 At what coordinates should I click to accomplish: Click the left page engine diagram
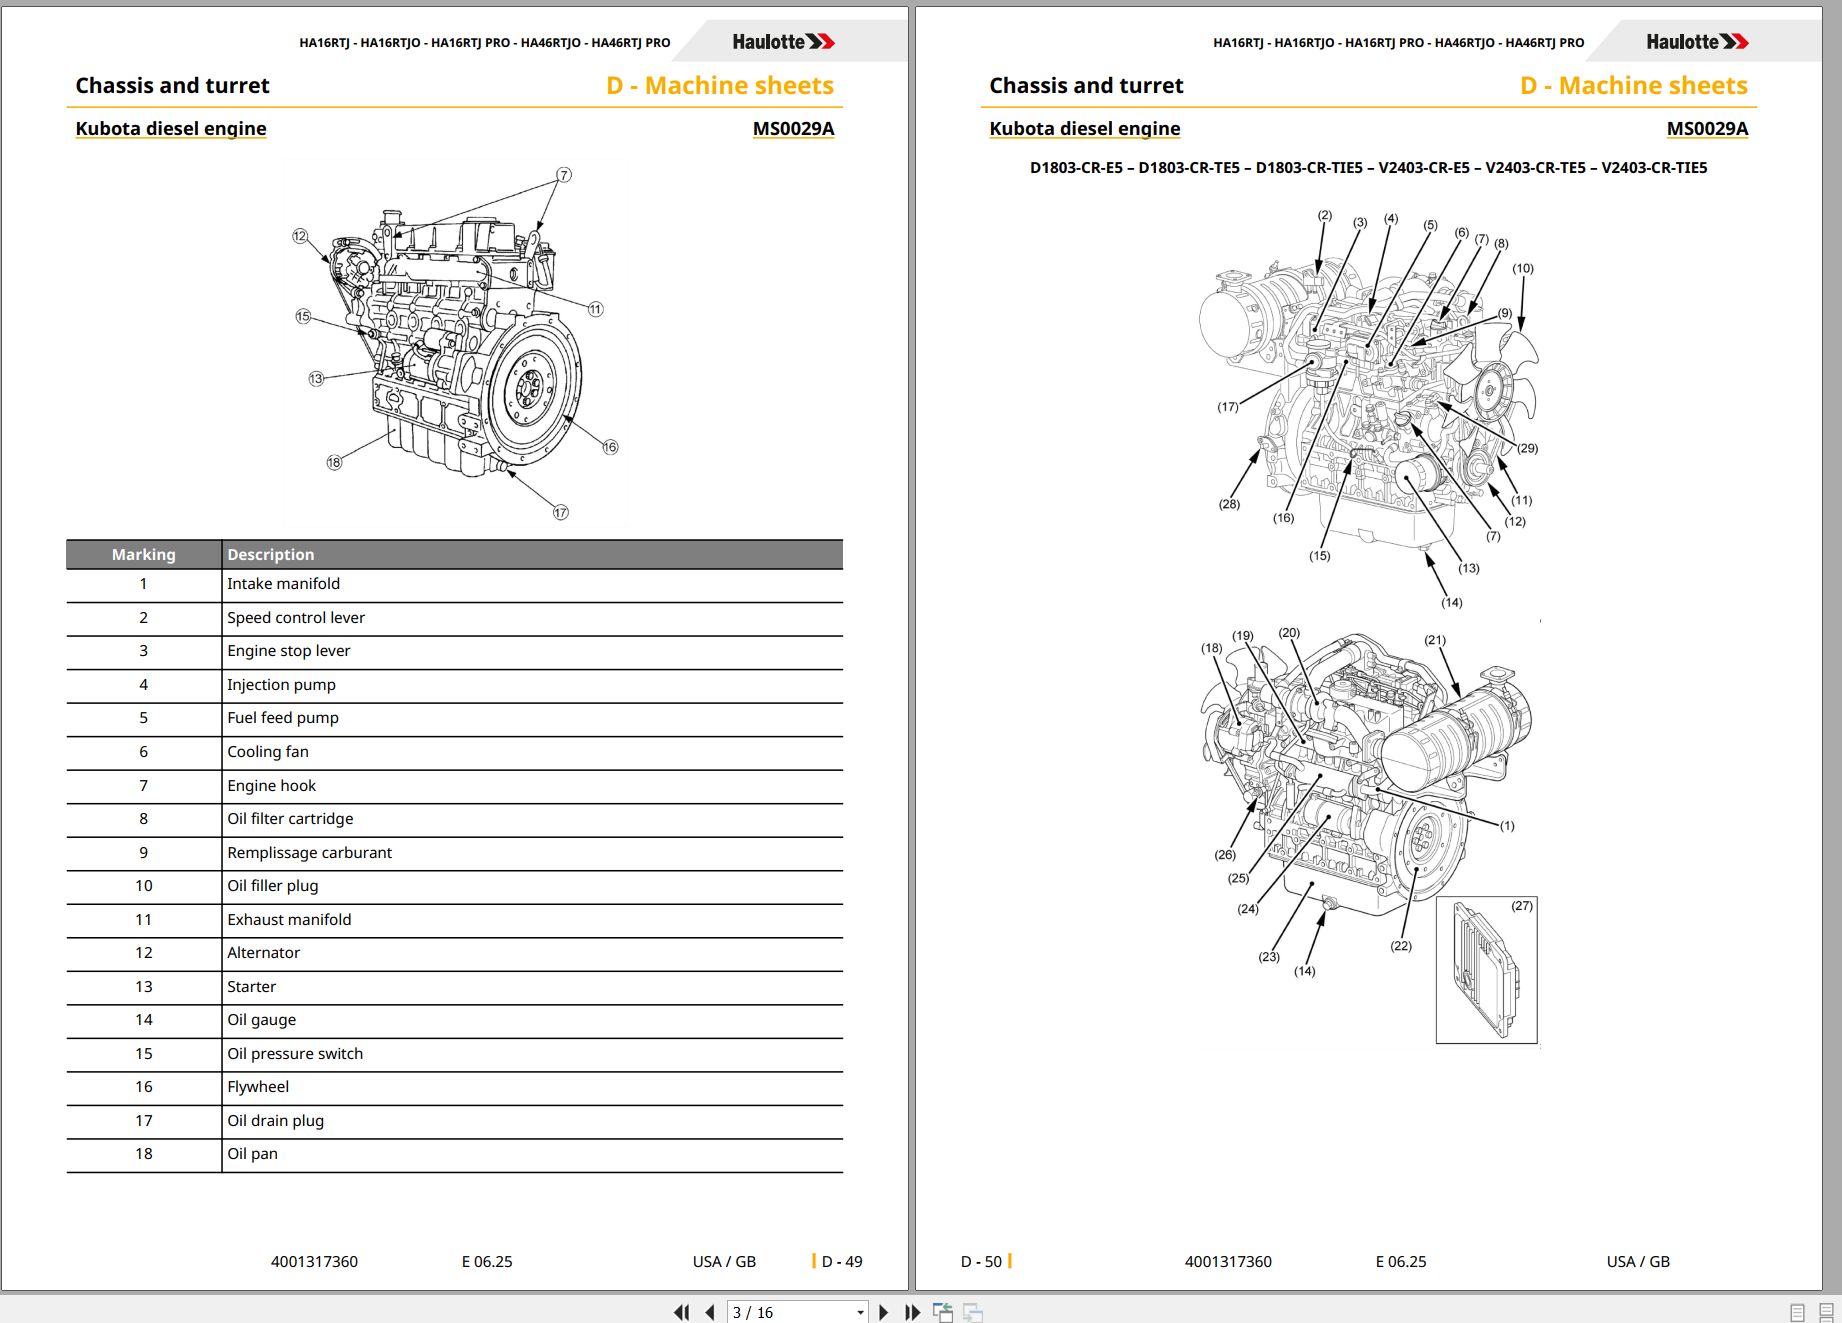[x=456, y=344]
